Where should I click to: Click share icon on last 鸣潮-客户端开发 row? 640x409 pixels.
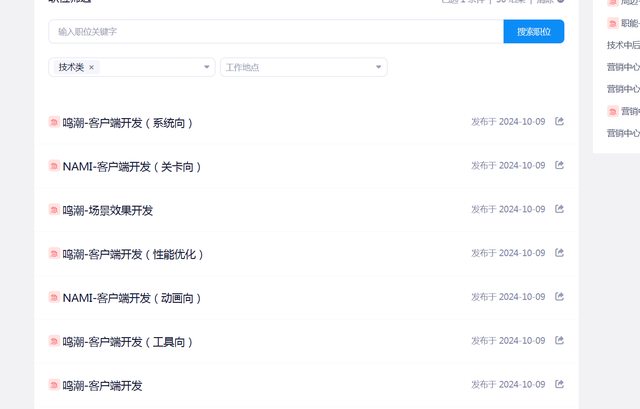click(x=559, y=385)
